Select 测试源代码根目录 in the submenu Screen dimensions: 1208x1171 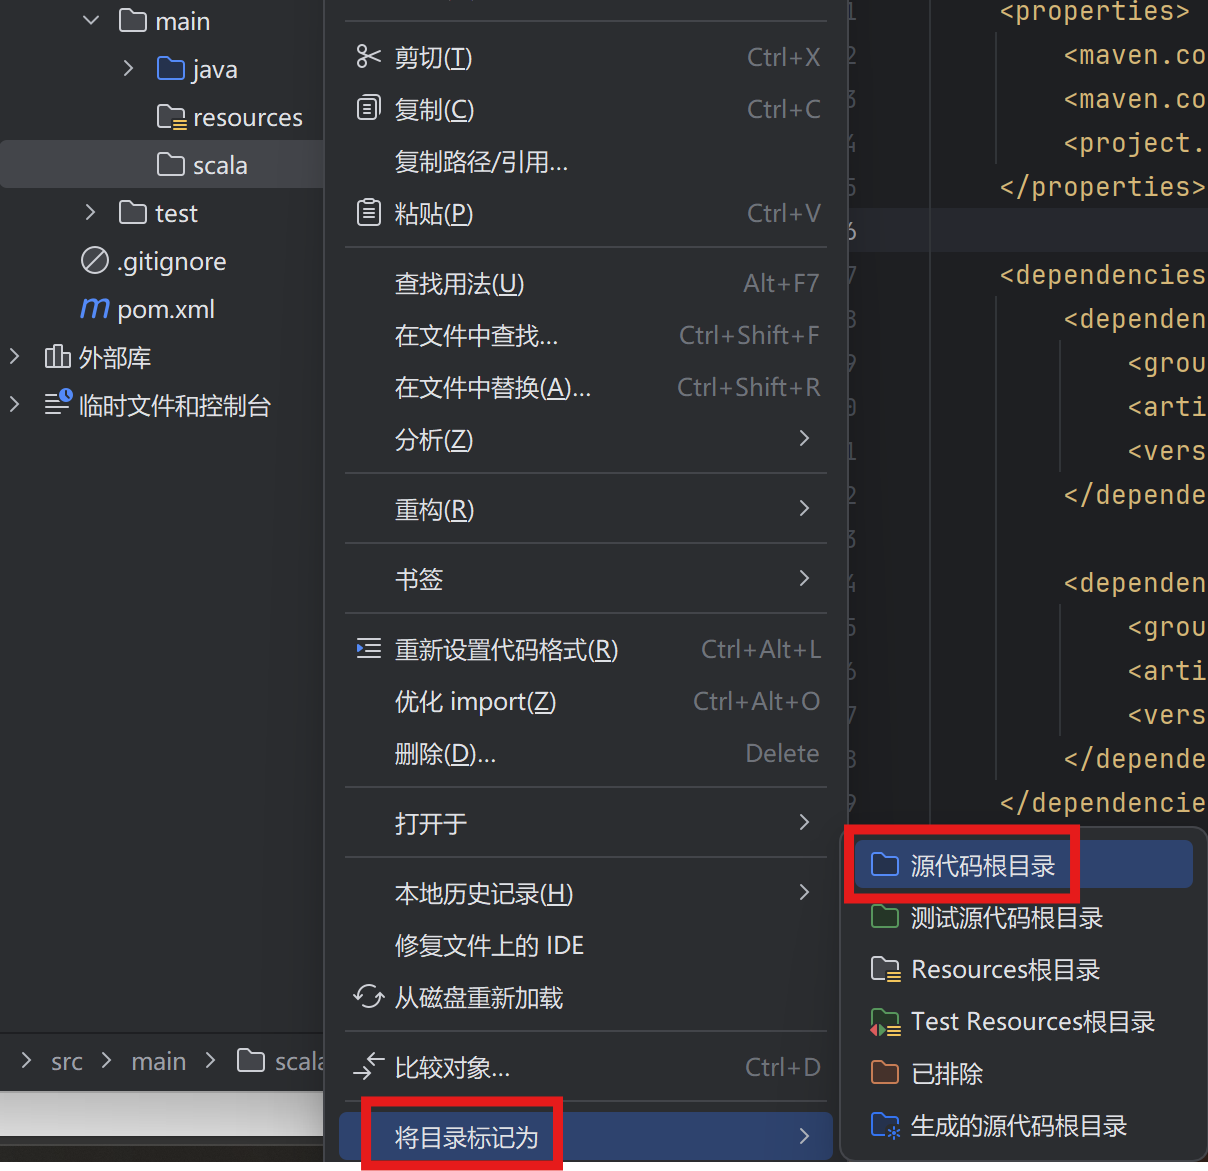[x=1024, y=916]
